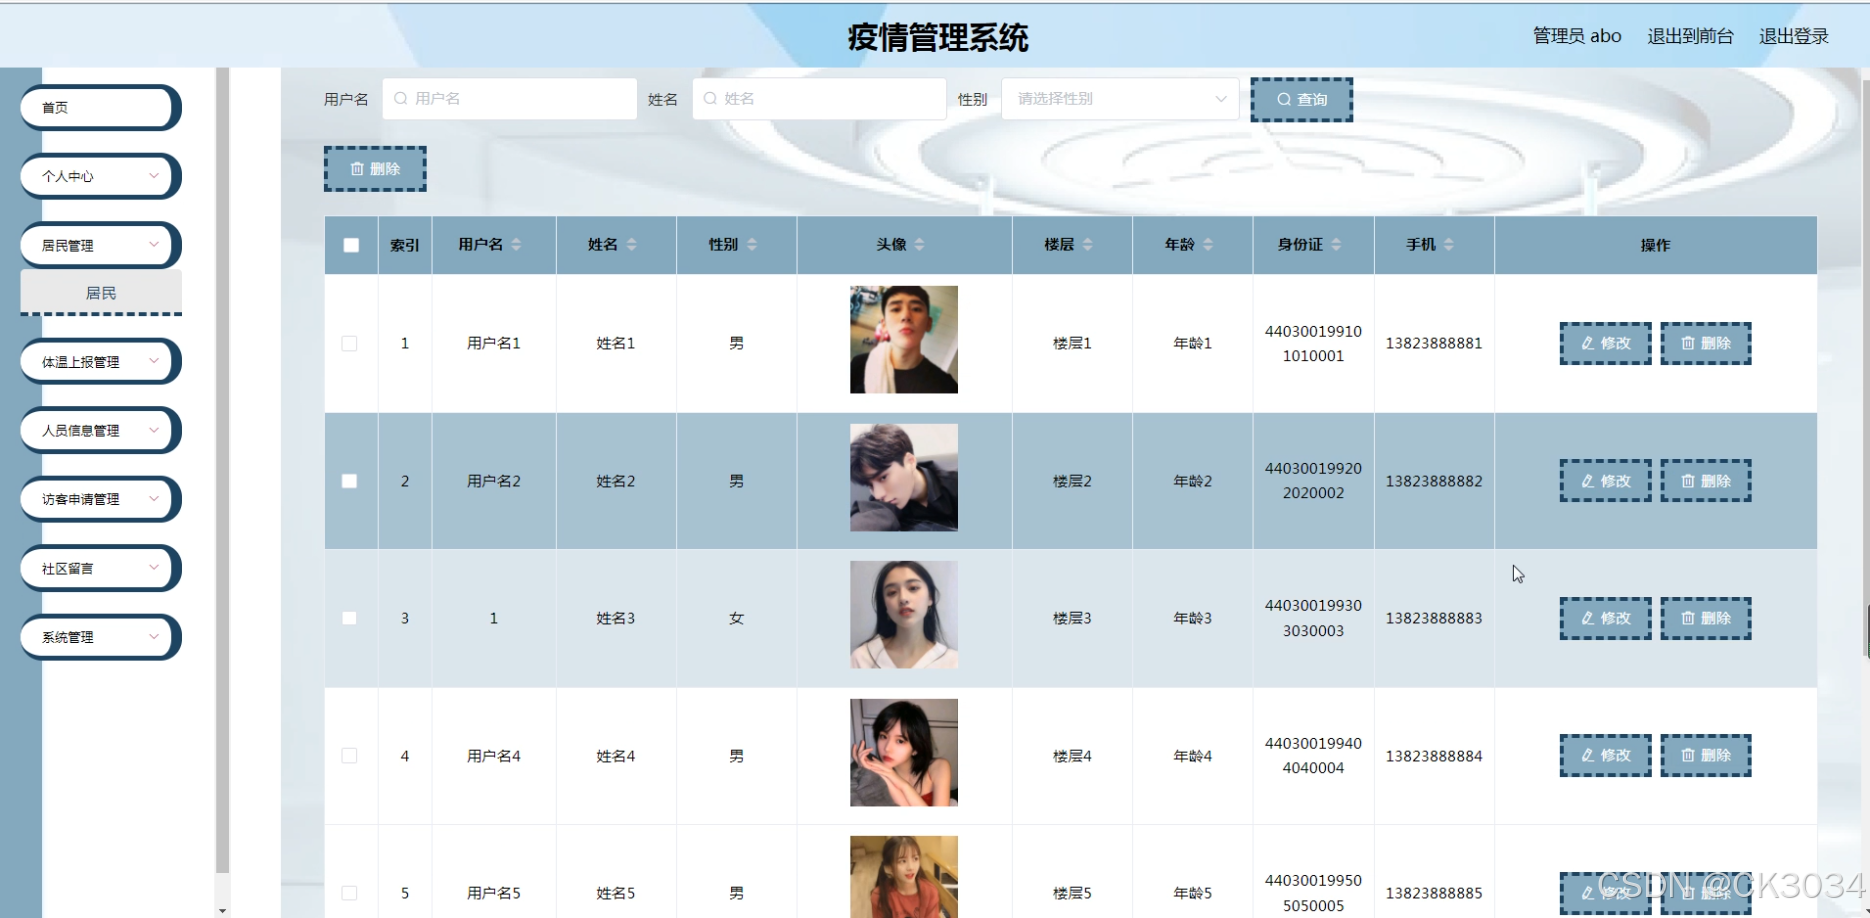This screenshot has height=918, width=1870.
Task: Click 修改 button for 姓名3 row
Action: coord(1605,618)
